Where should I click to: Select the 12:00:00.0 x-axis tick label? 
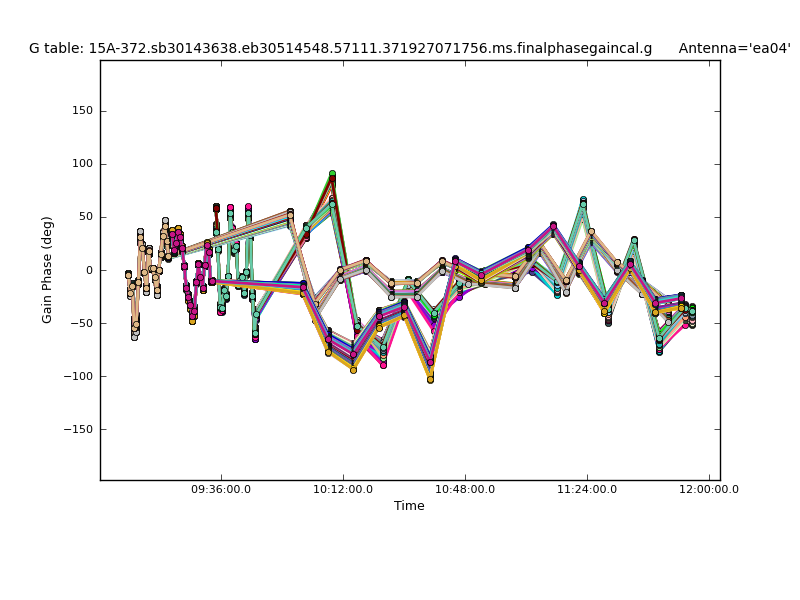point(709,490)
